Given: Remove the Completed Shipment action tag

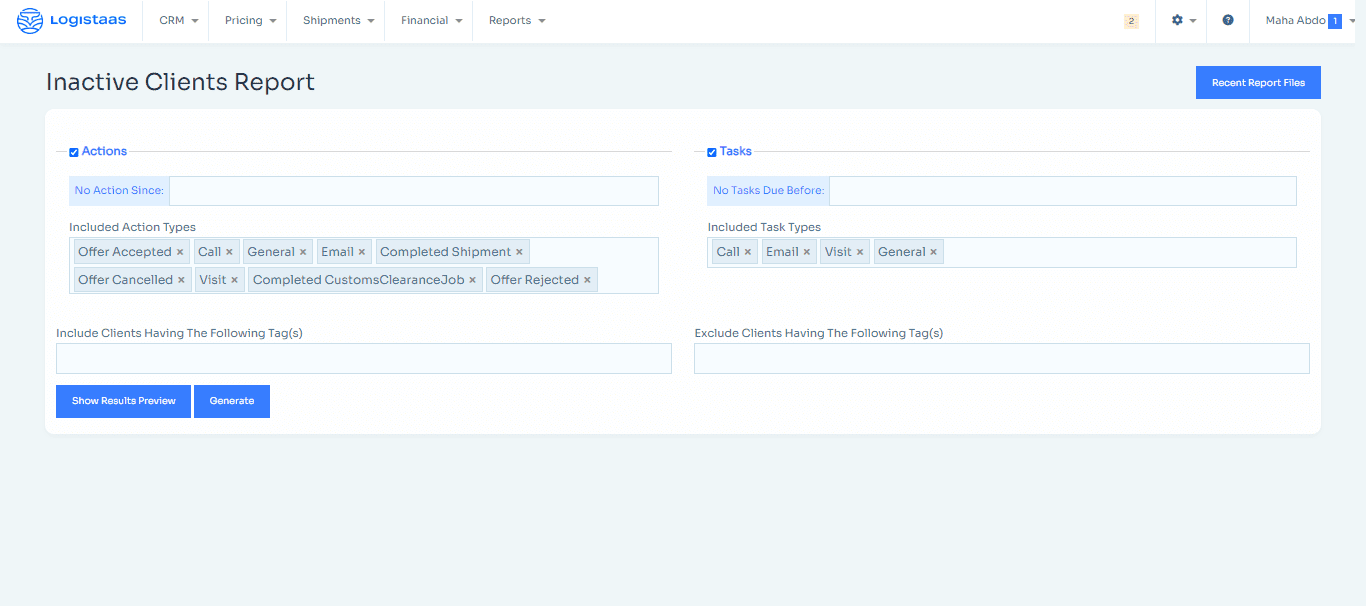Looking at the screenshot, I should 519,252.
